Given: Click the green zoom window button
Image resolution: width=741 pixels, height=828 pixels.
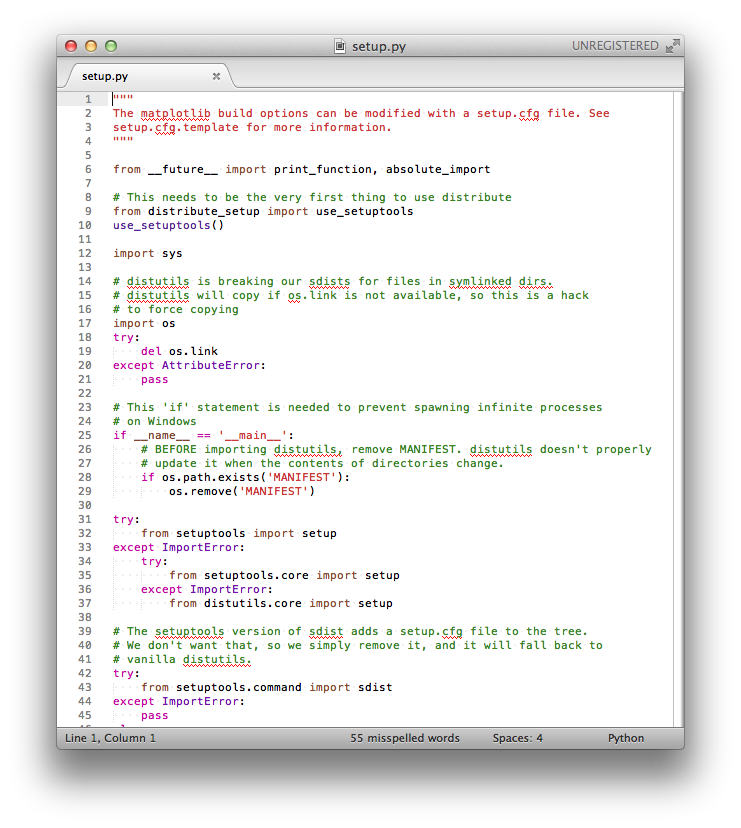Looking at the screenshot, I should tap(111, 46).
